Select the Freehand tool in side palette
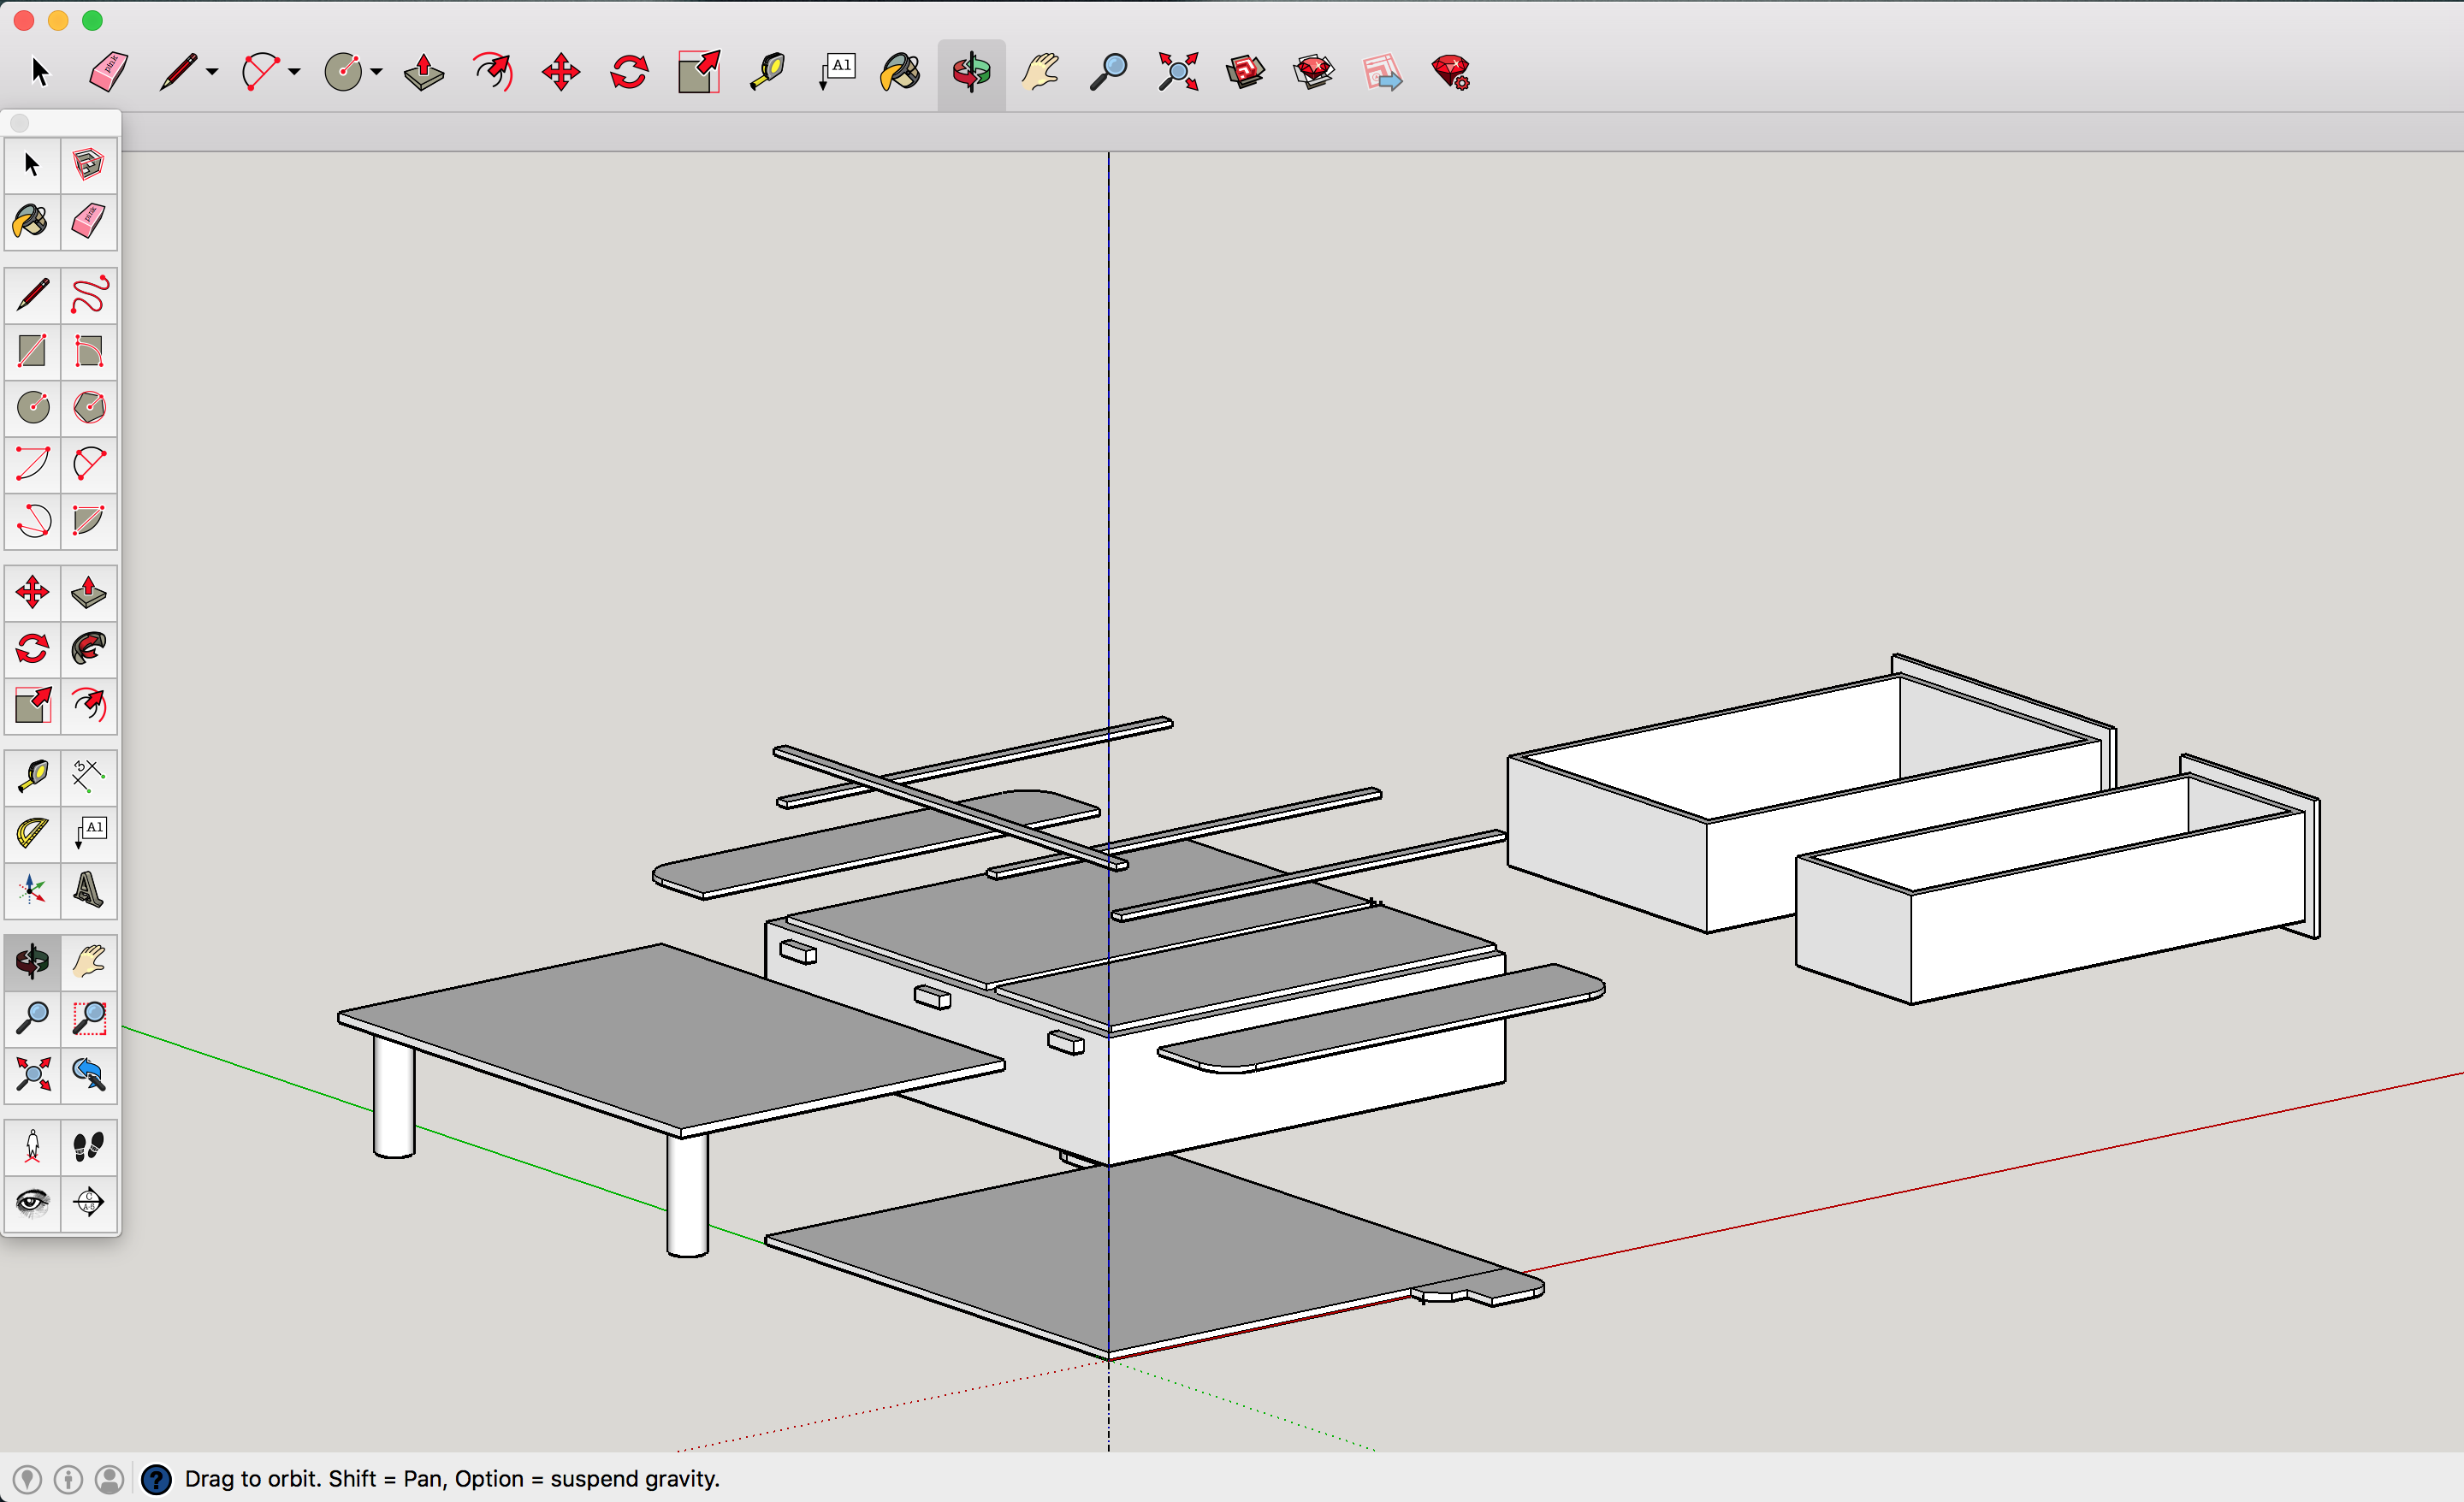The image size is (2464, 1502). [89, 296]
